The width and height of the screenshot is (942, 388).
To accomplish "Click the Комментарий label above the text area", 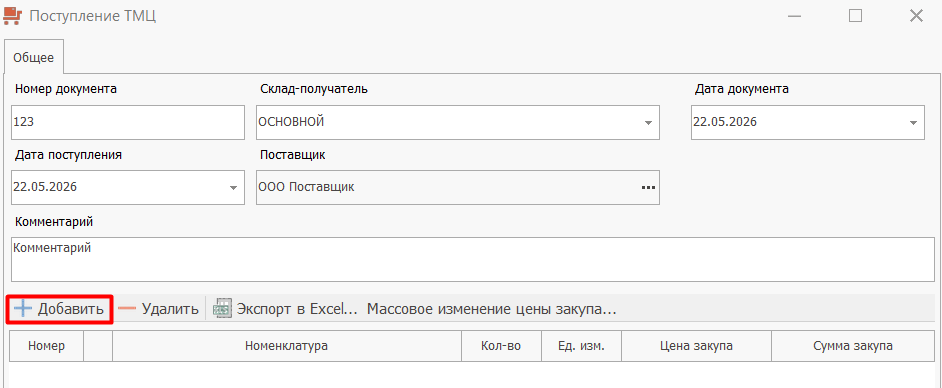I will (x=53, y=222).
